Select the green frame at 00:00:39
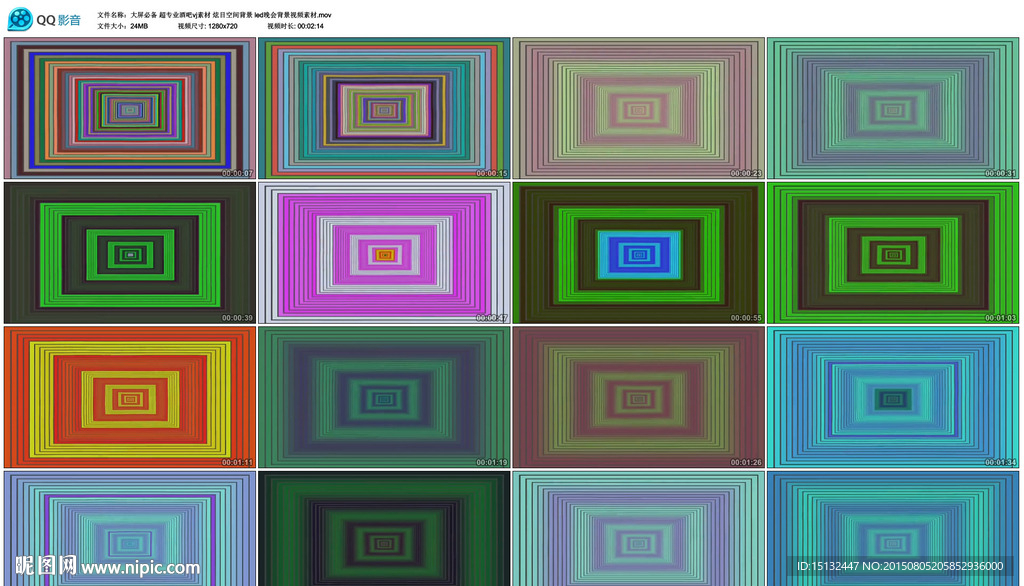The image size is (1024, 586). point(130,253)
